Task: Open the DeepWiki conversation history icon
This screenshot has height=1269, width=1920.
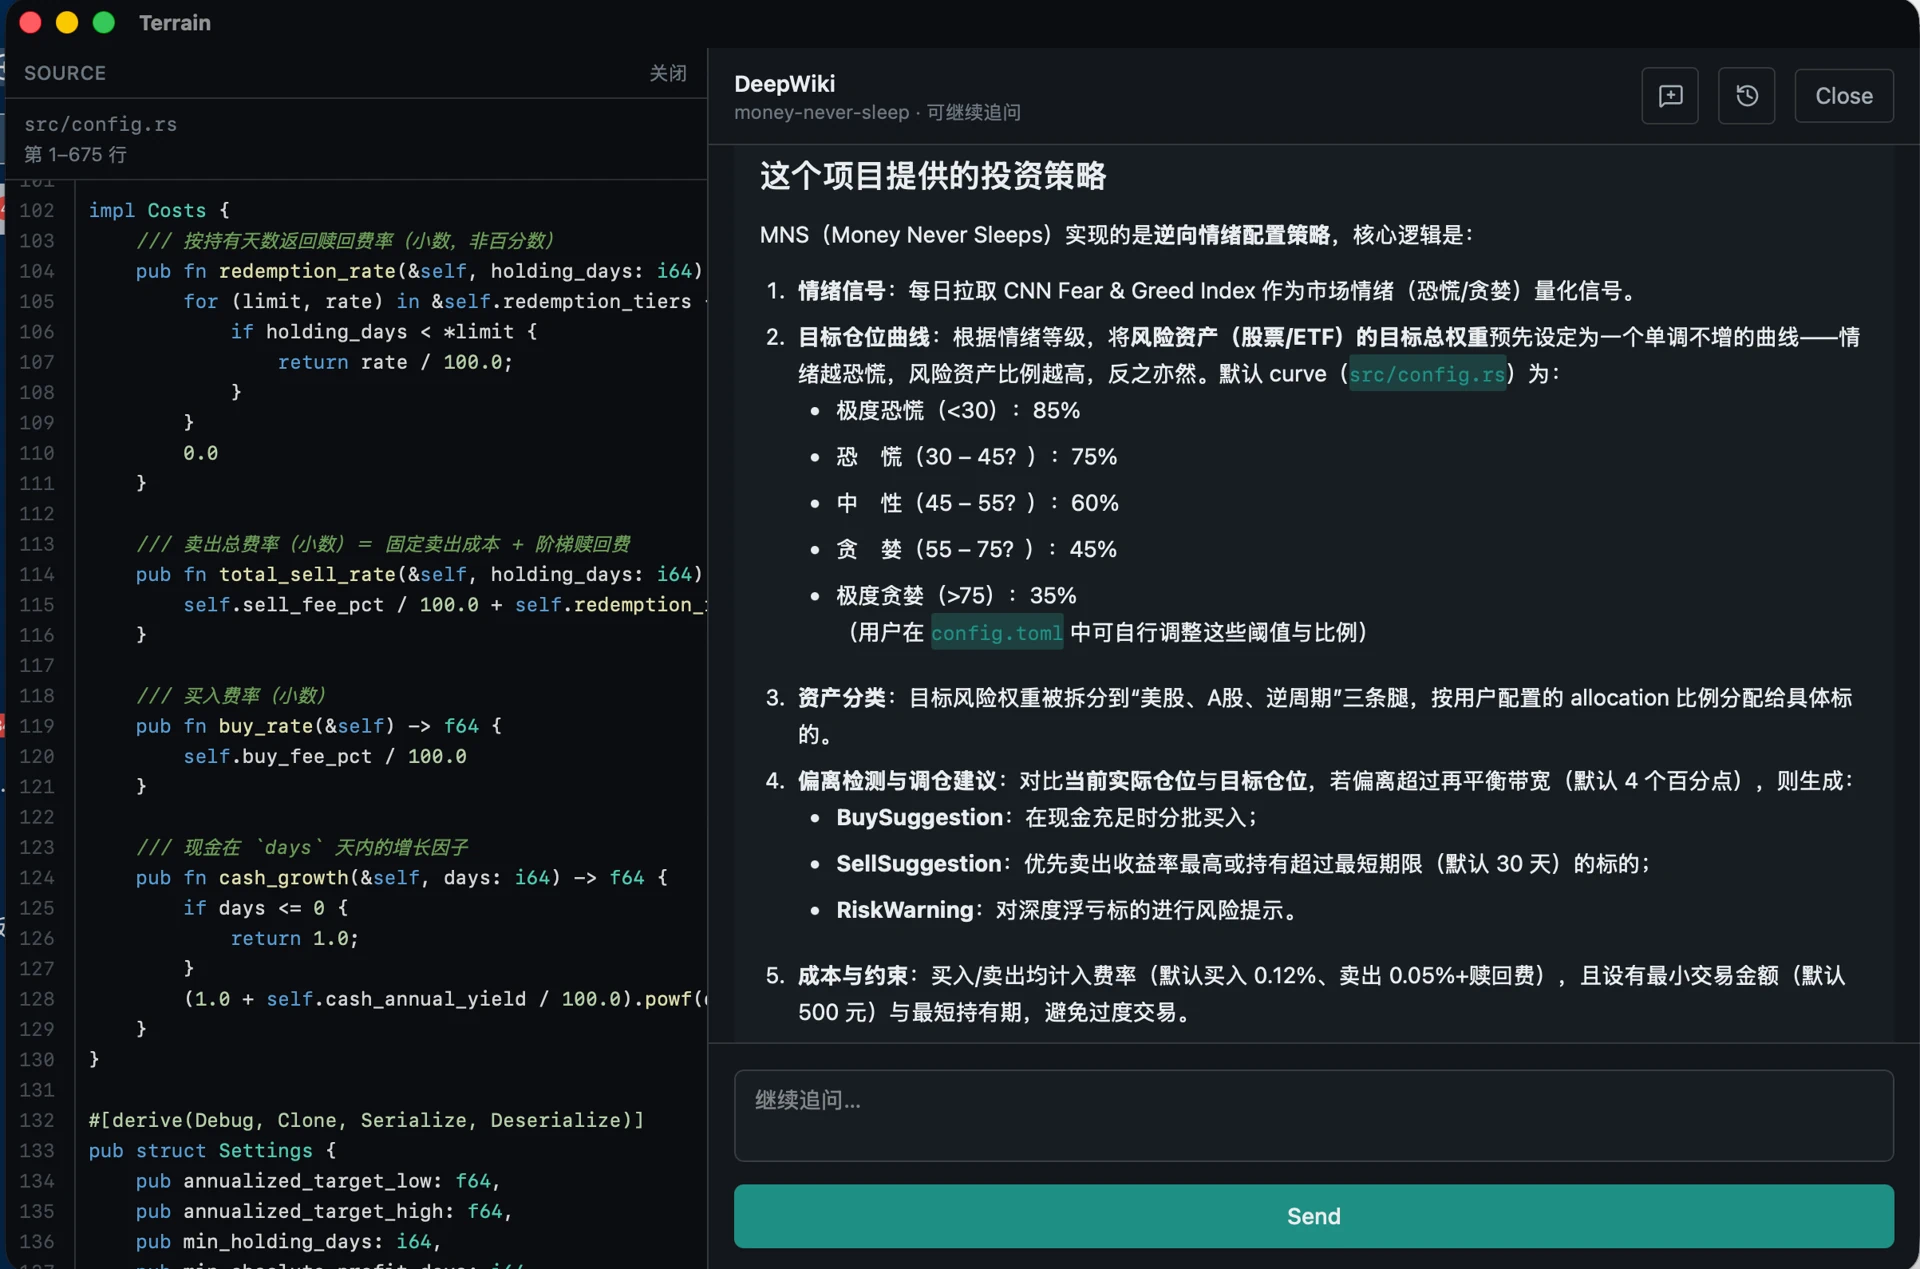Action: 1746,96
